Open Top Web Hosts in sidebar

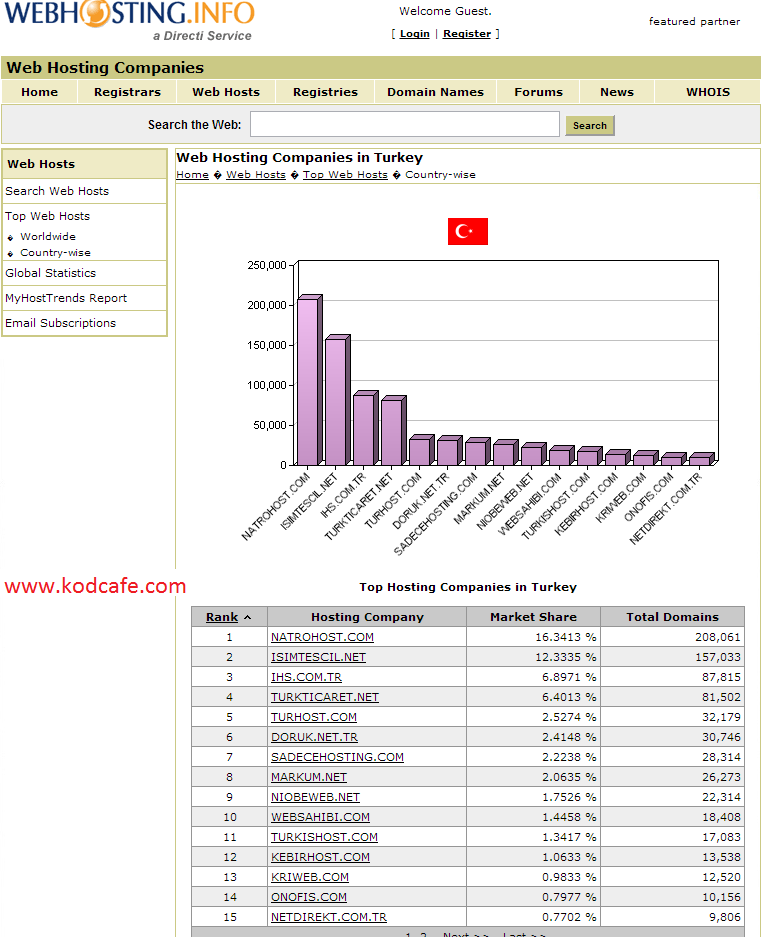[x=47, y=216]
